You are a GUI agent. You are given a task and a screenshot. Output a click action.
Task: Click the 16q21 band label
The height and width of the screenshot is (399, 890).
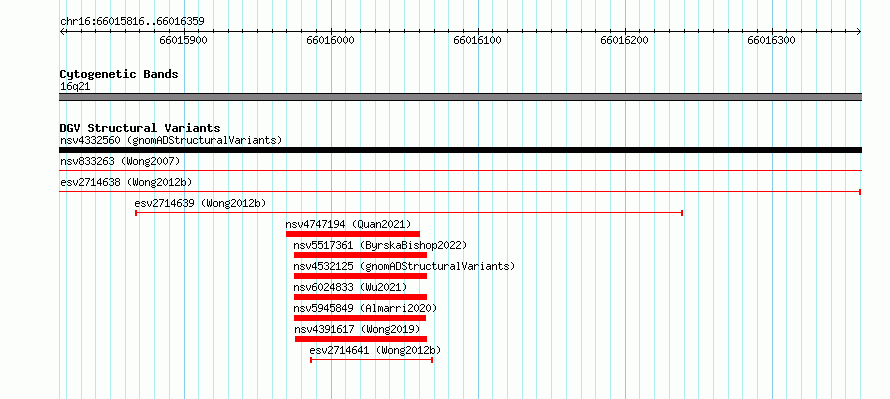point(75,87)
